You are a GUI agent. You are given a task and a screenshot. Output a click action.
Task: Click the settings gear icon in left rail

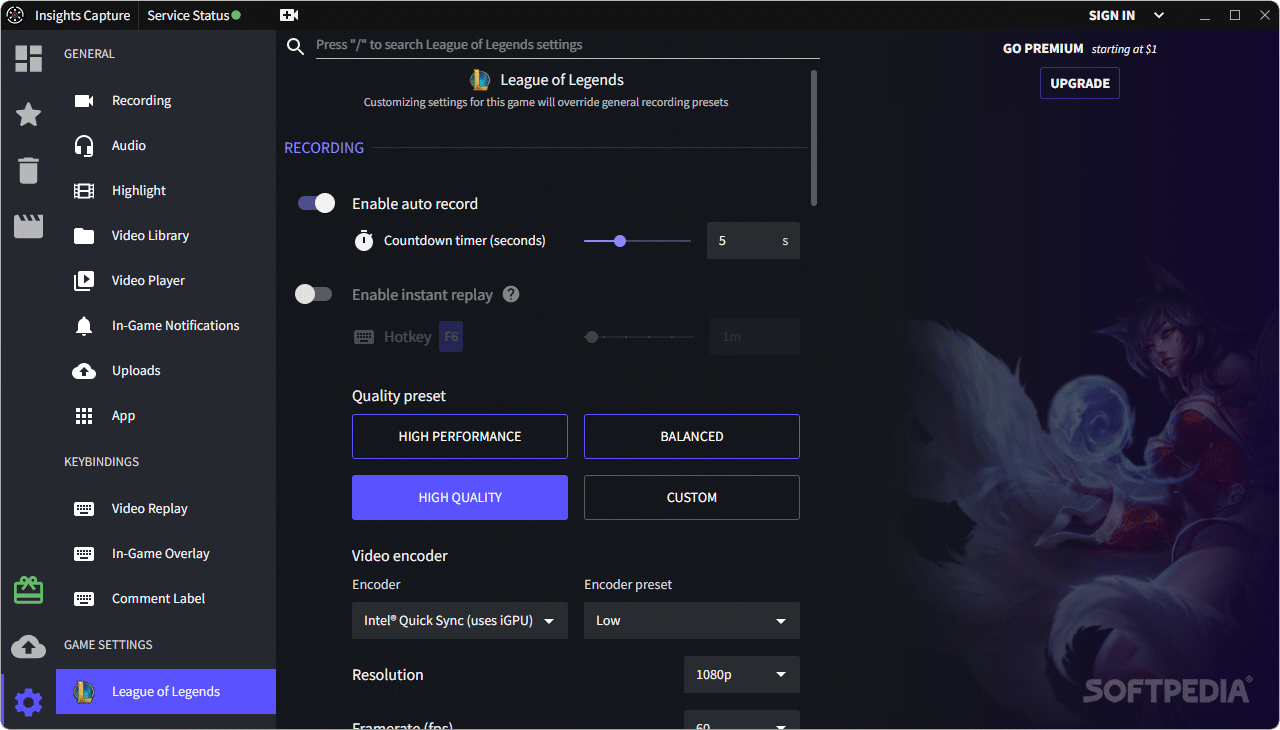click(x=28, y=702)
